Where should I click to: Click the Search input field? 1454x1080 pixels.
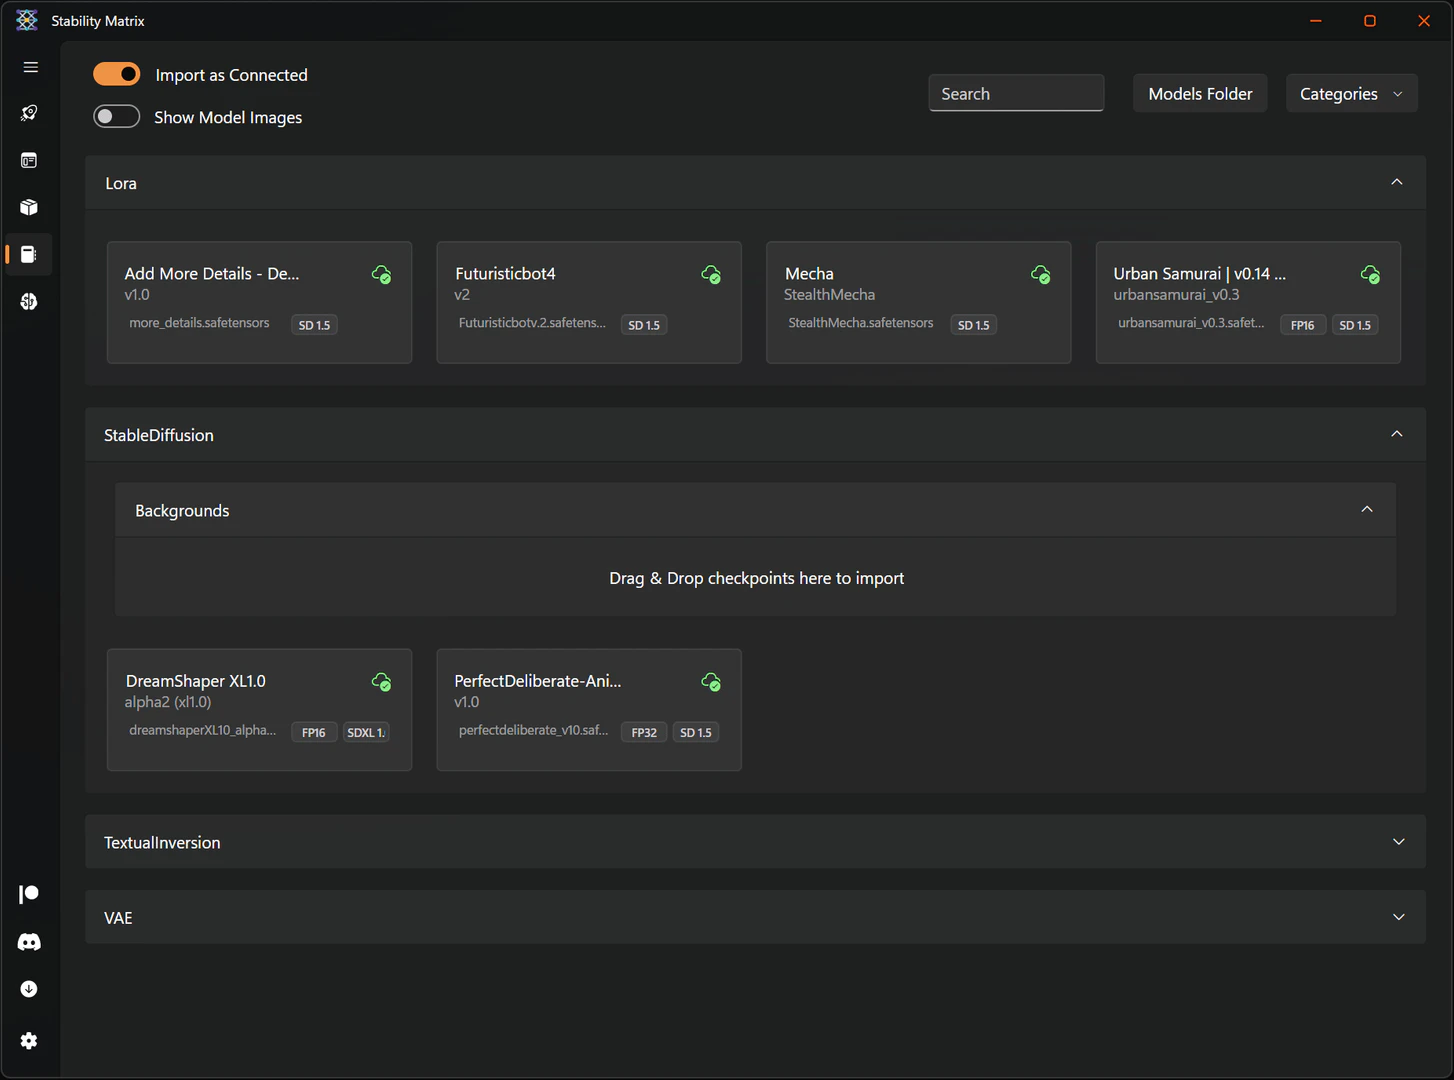(x=1015, y=94)
